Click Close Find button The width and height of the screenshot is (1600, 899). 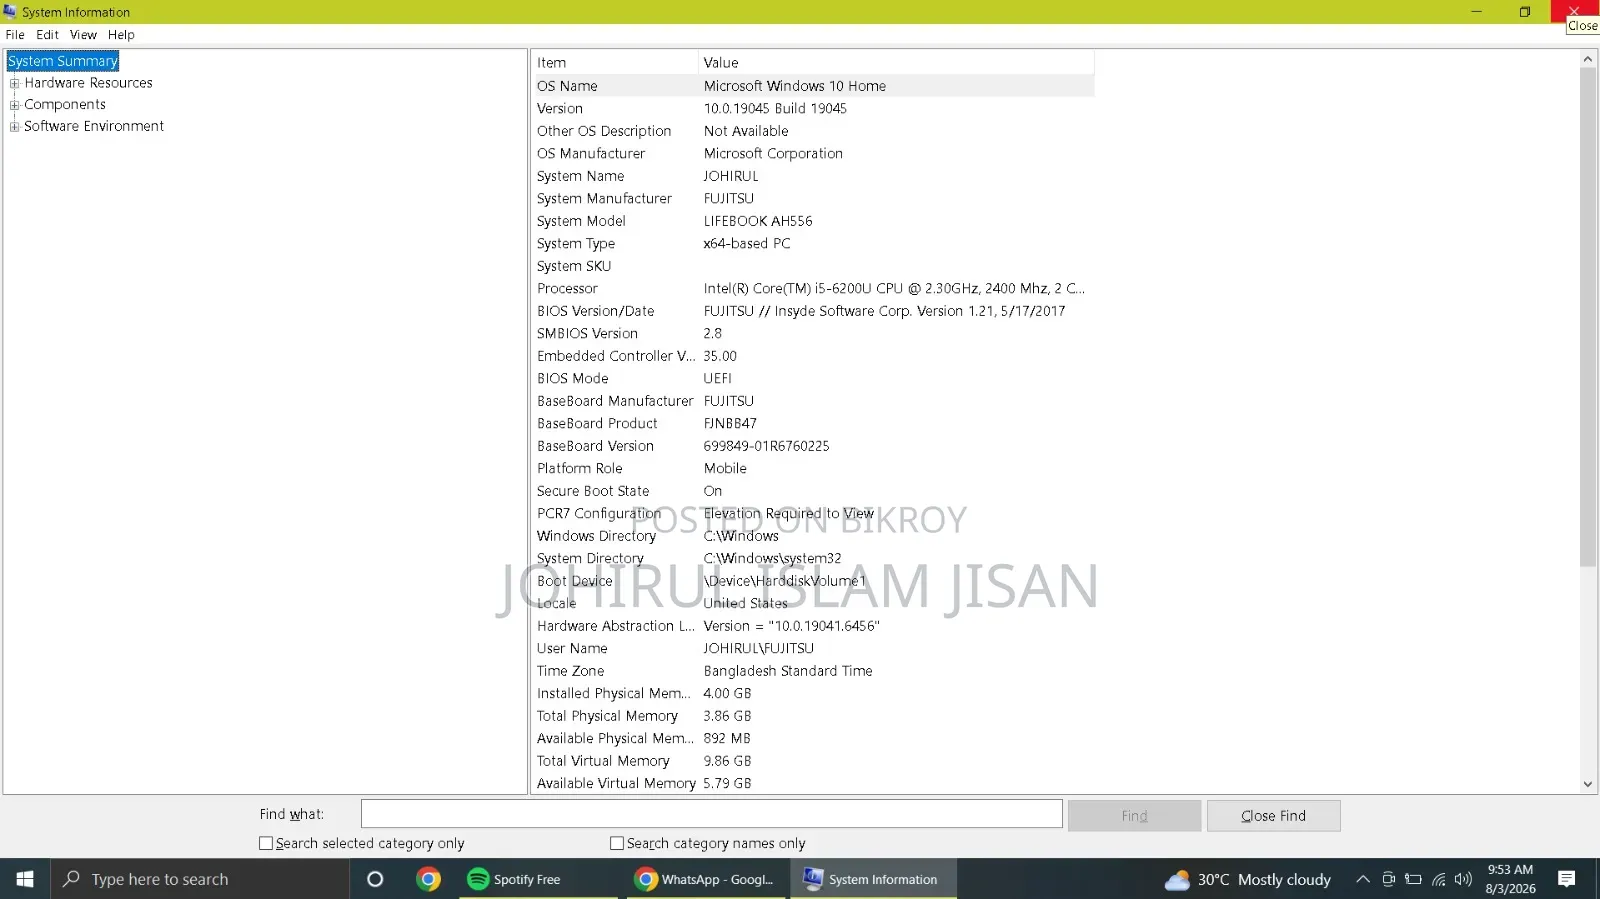1273,816
